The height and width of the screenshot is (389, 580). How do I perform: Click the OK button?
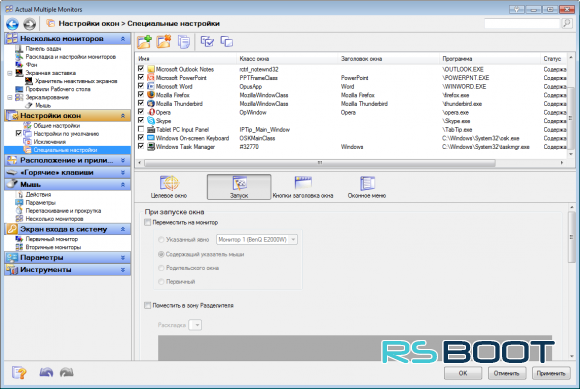463,373
